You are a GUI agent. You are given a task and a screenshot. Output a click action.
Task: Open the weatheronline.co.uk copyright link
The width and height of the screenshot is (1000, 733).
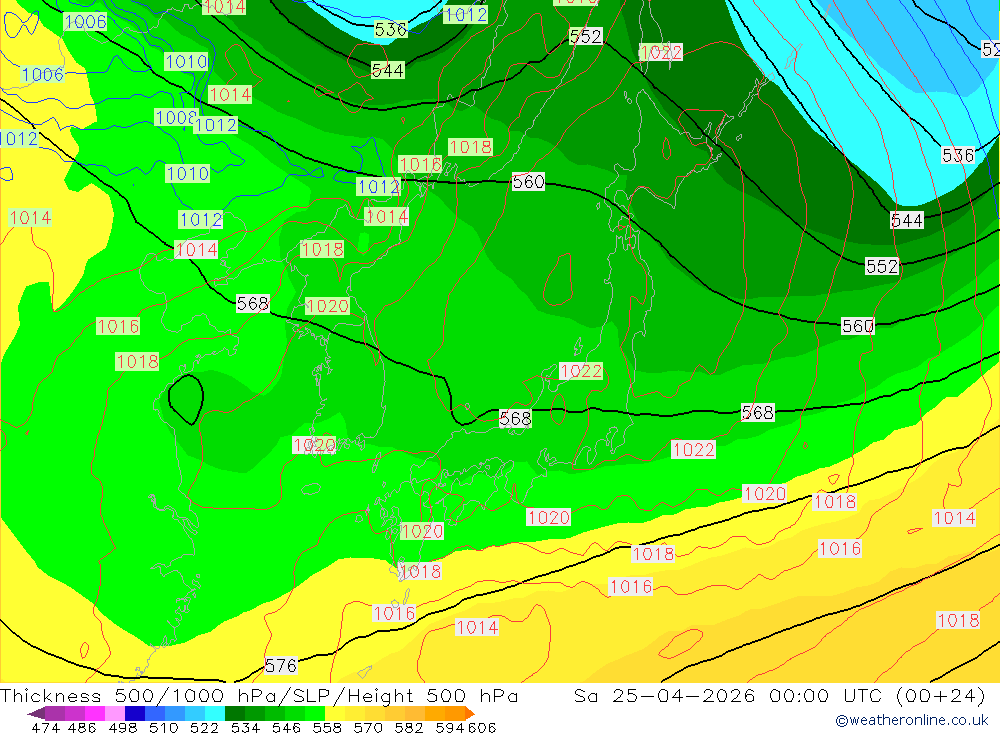[912, 720]
